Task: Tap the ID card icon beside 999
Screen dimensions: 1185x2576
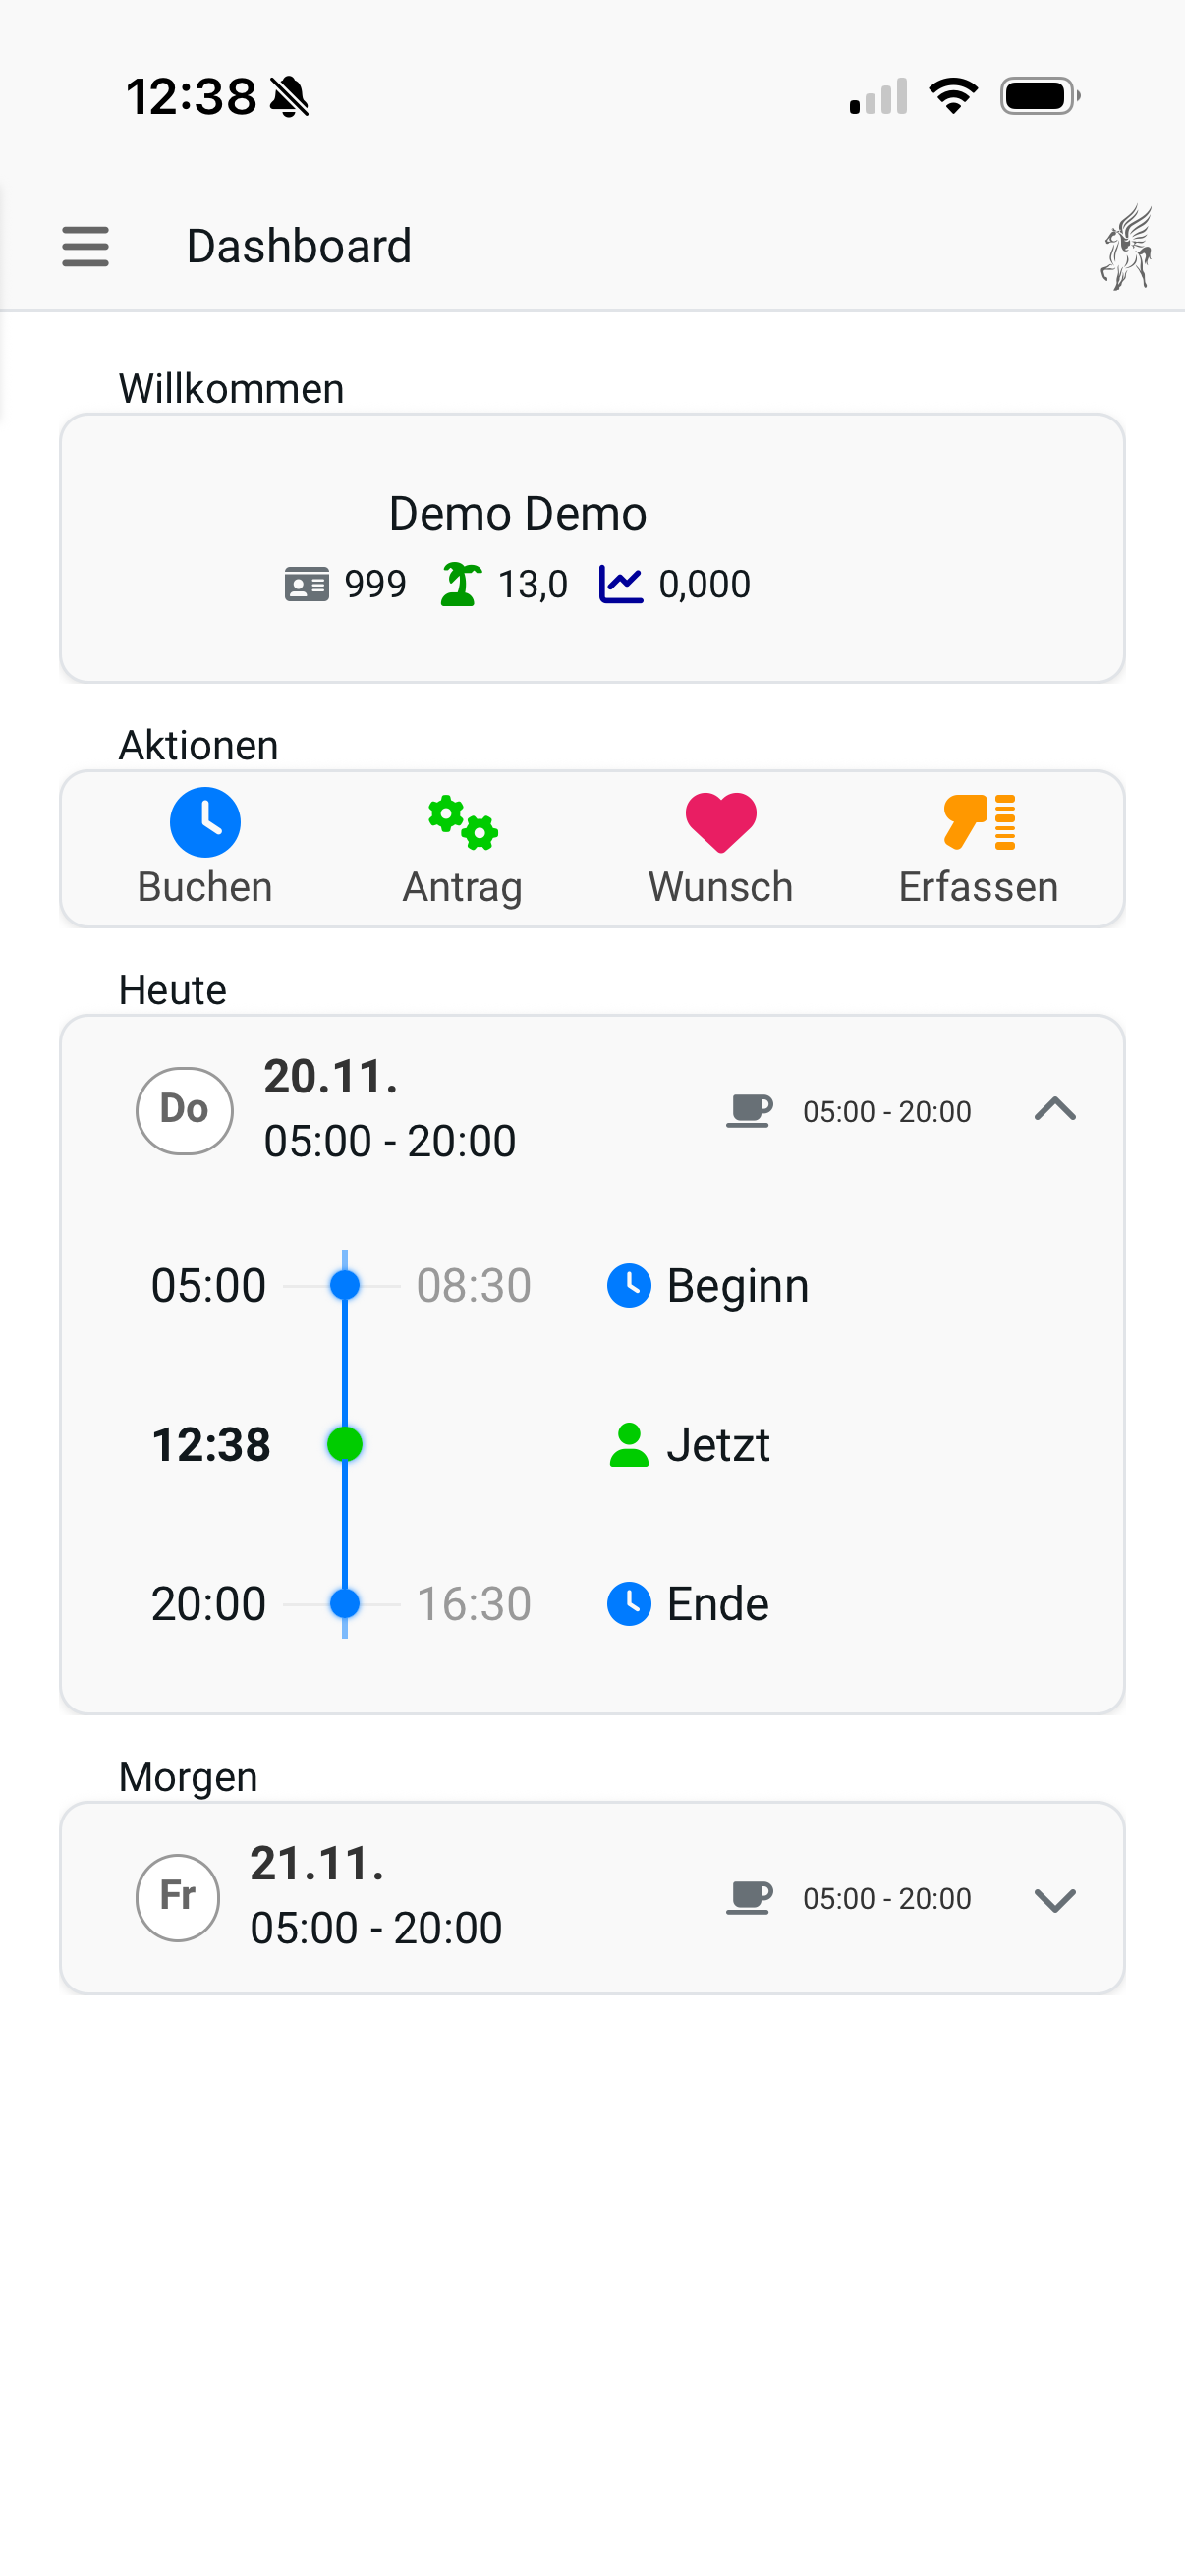Action: 307,584
